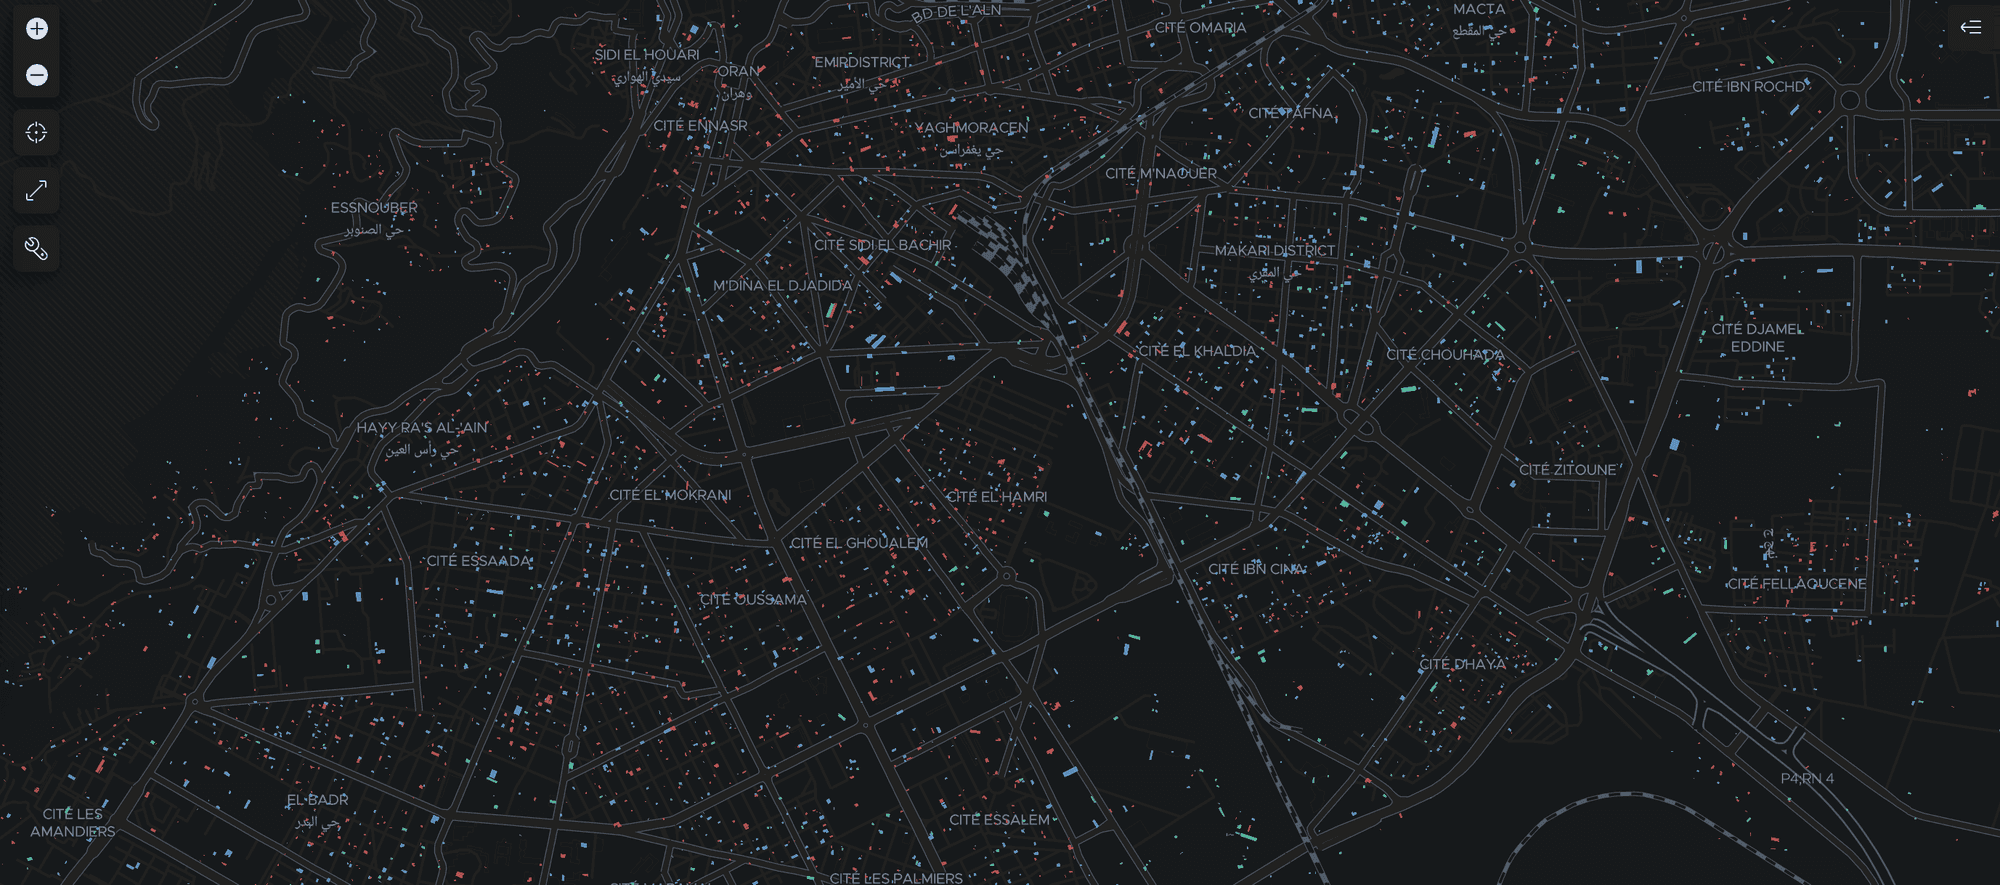Select the HAYY RA'S AL-'AIN label
The width and height of the screenshot is (2000, 885).
[x=422, y=428]
